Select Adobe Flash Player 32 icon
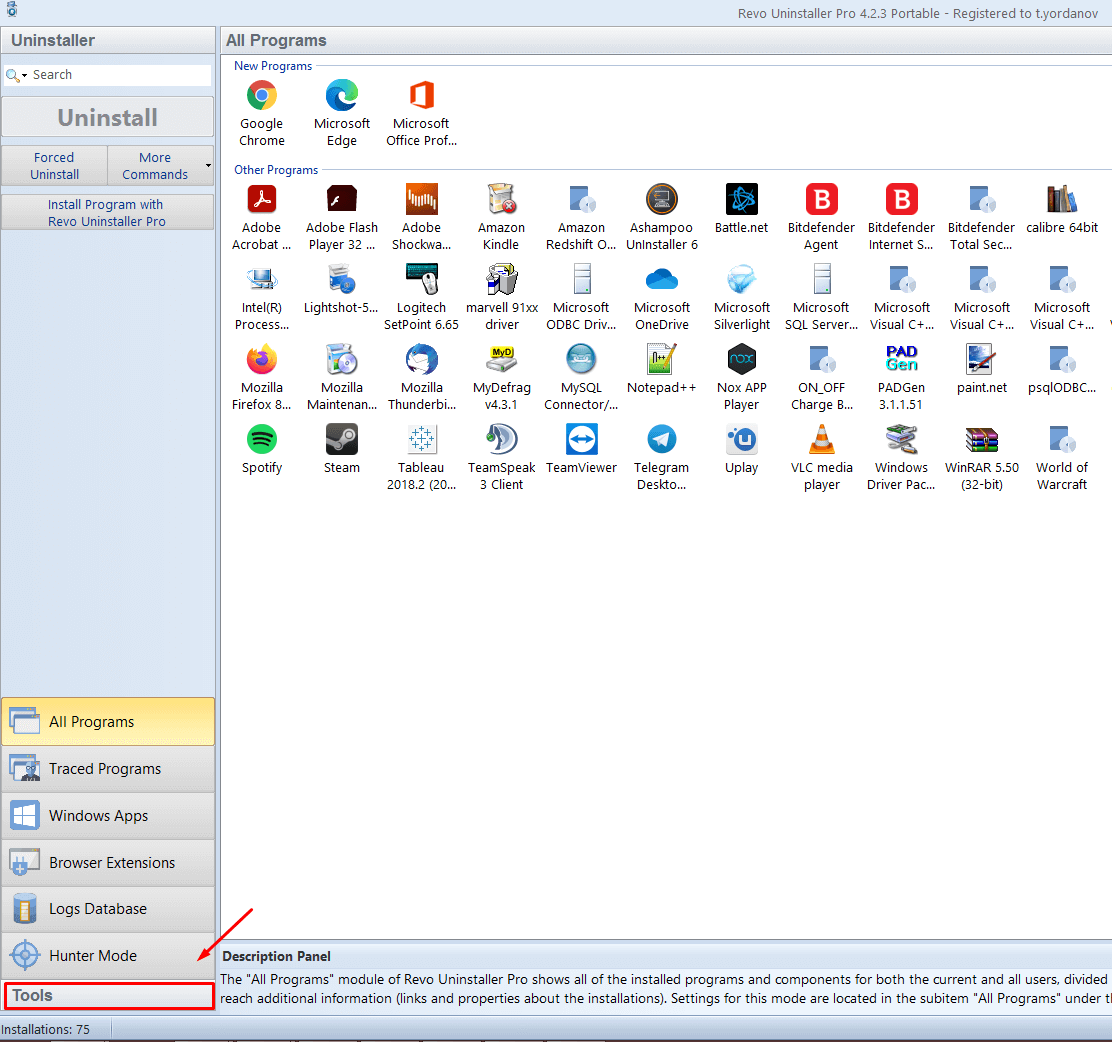1112x1042 pixels. pyautogui.click(x=342, y=199)
